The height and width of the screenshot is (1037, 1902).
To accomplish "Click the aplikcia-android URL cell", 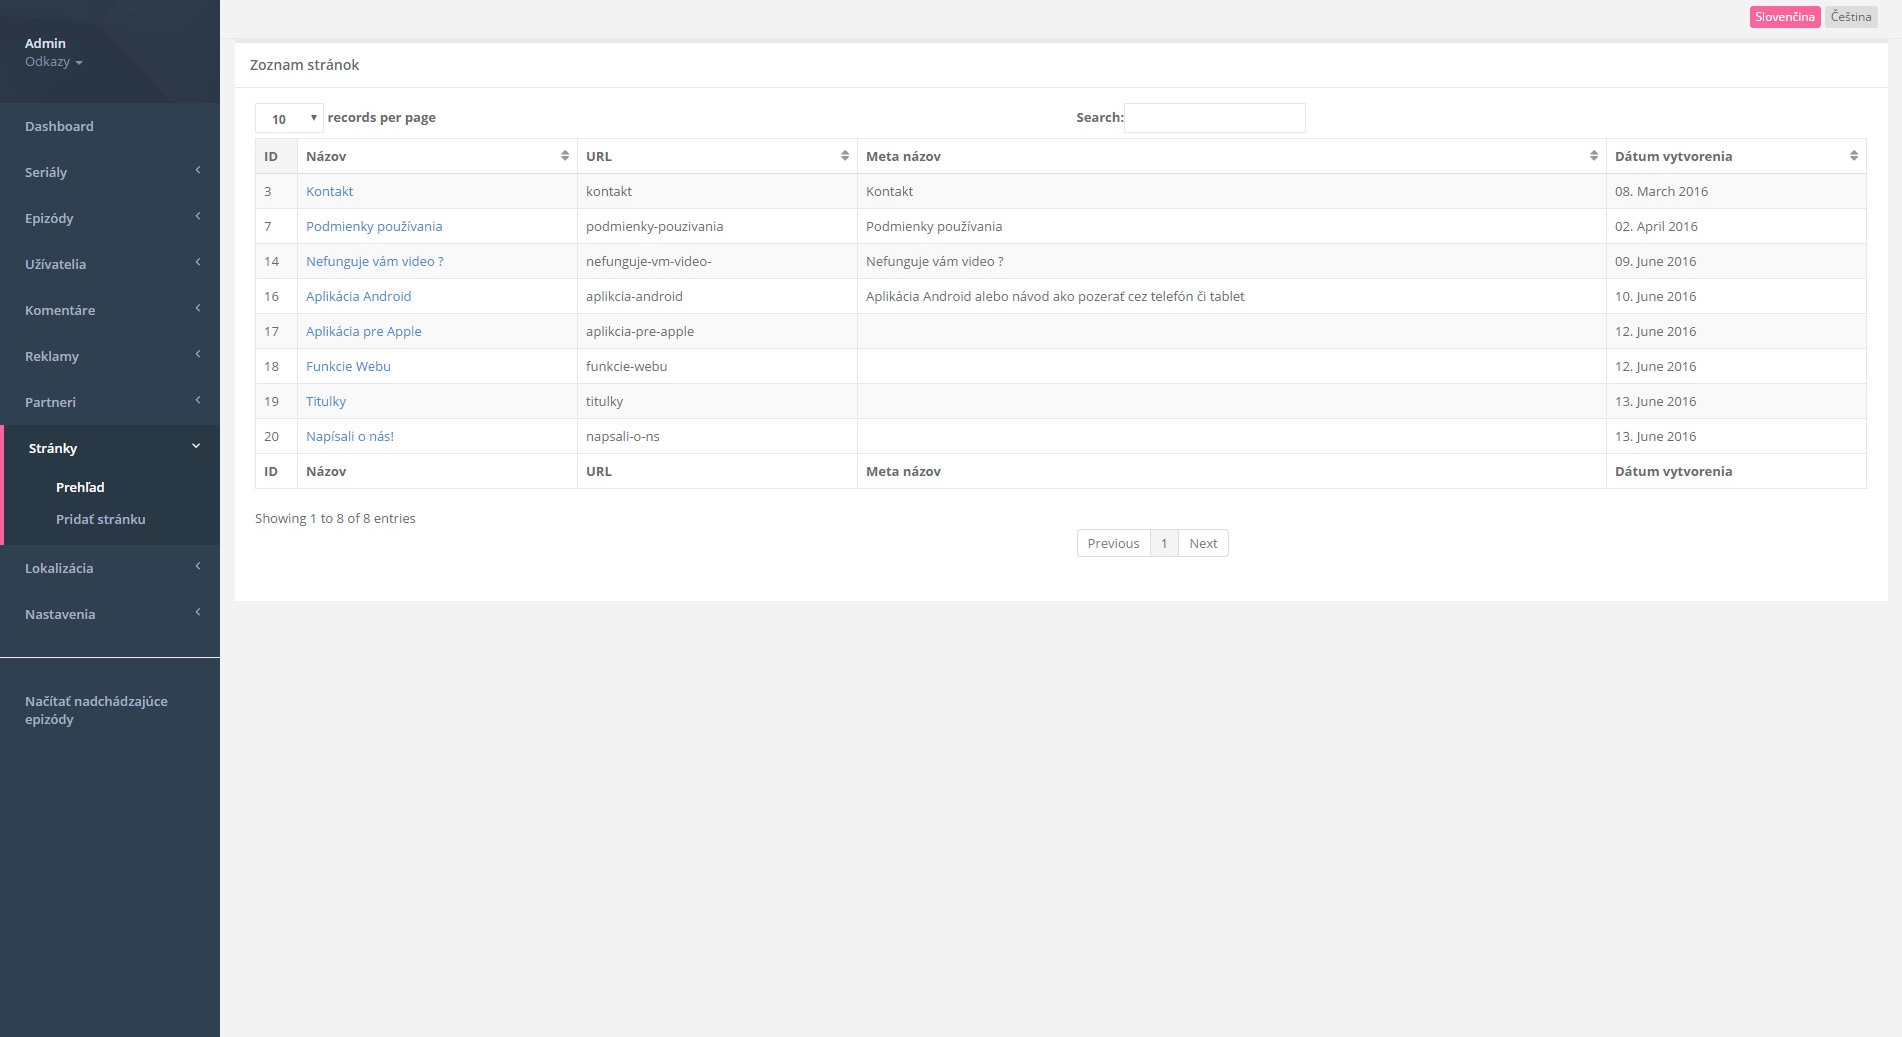I will (717, 296).
